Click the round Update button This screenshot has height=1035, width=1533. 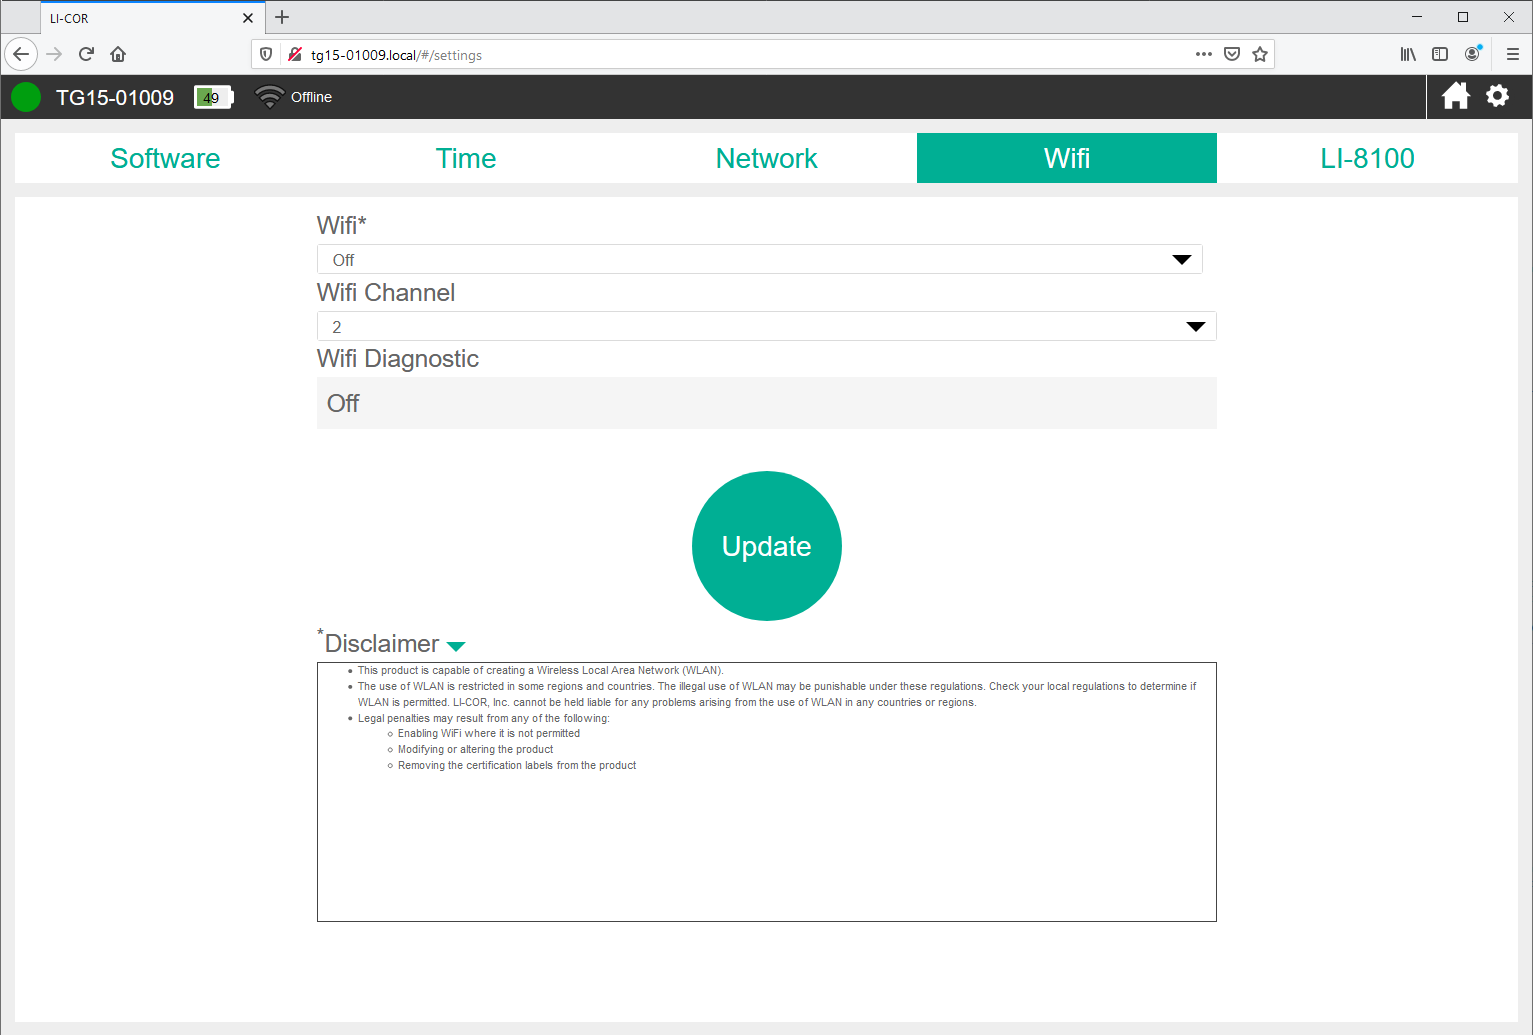pos(767,546)
